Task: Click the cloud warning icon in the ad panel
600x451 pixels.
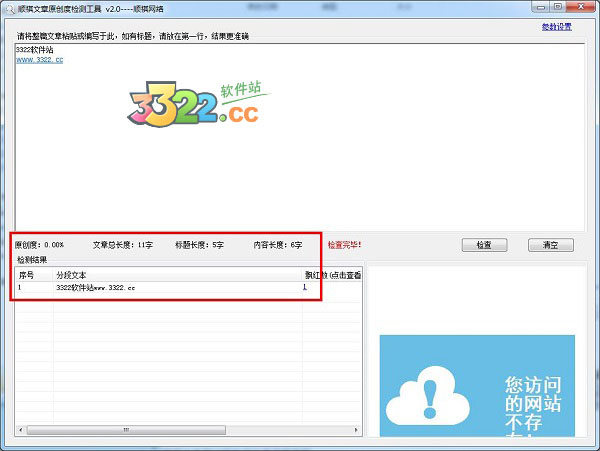Action: point(428,396)
